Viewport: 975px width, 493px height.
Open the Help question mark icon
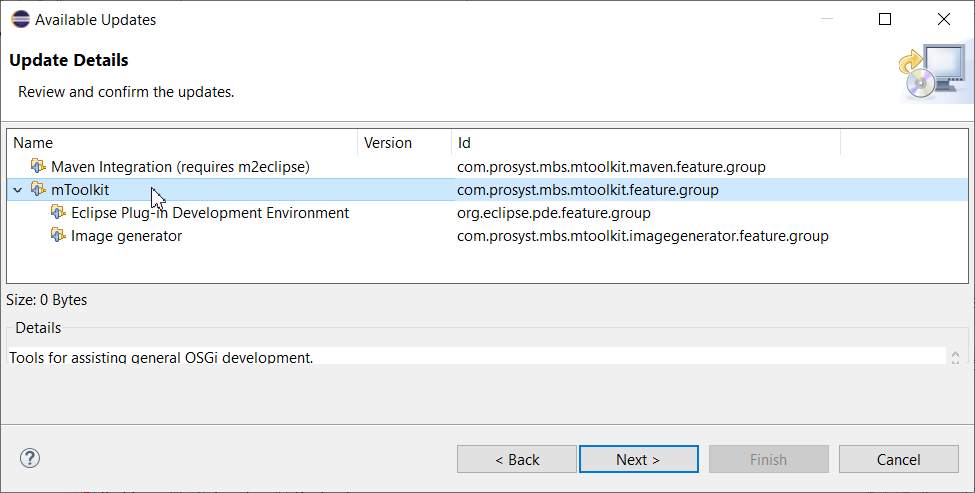29,459
